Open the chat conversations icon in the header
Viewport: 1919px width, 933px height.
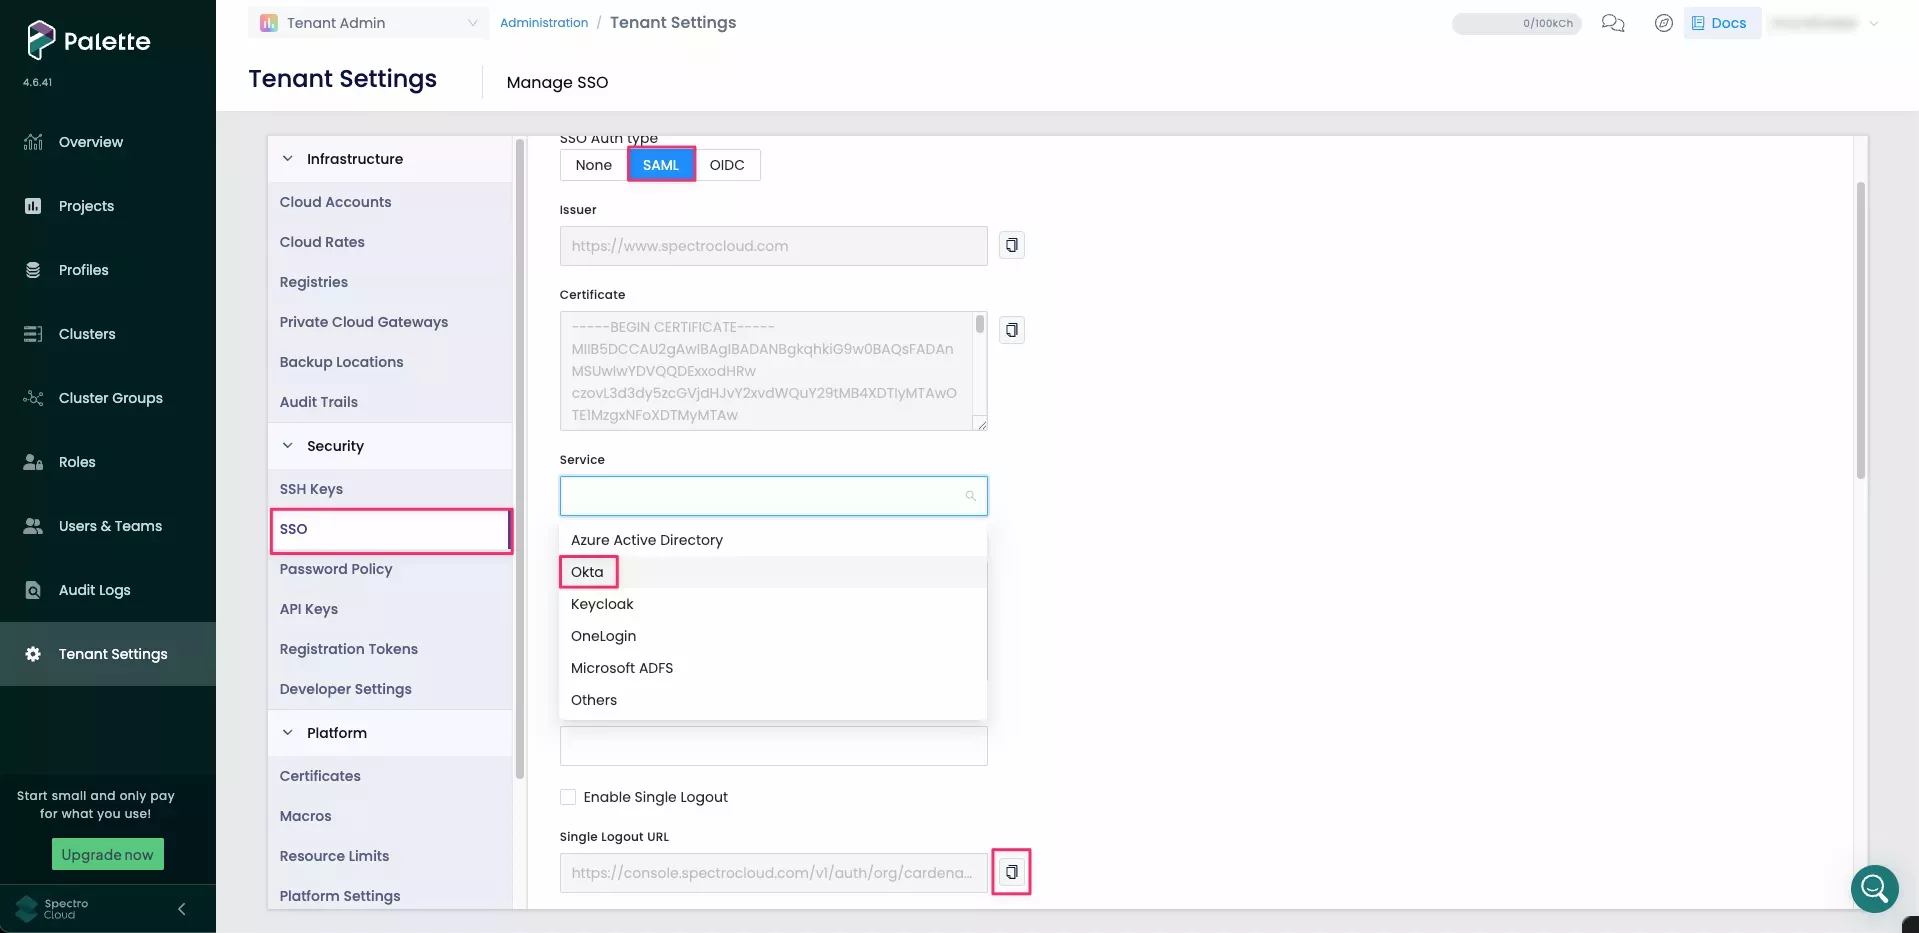(1612, 23)
